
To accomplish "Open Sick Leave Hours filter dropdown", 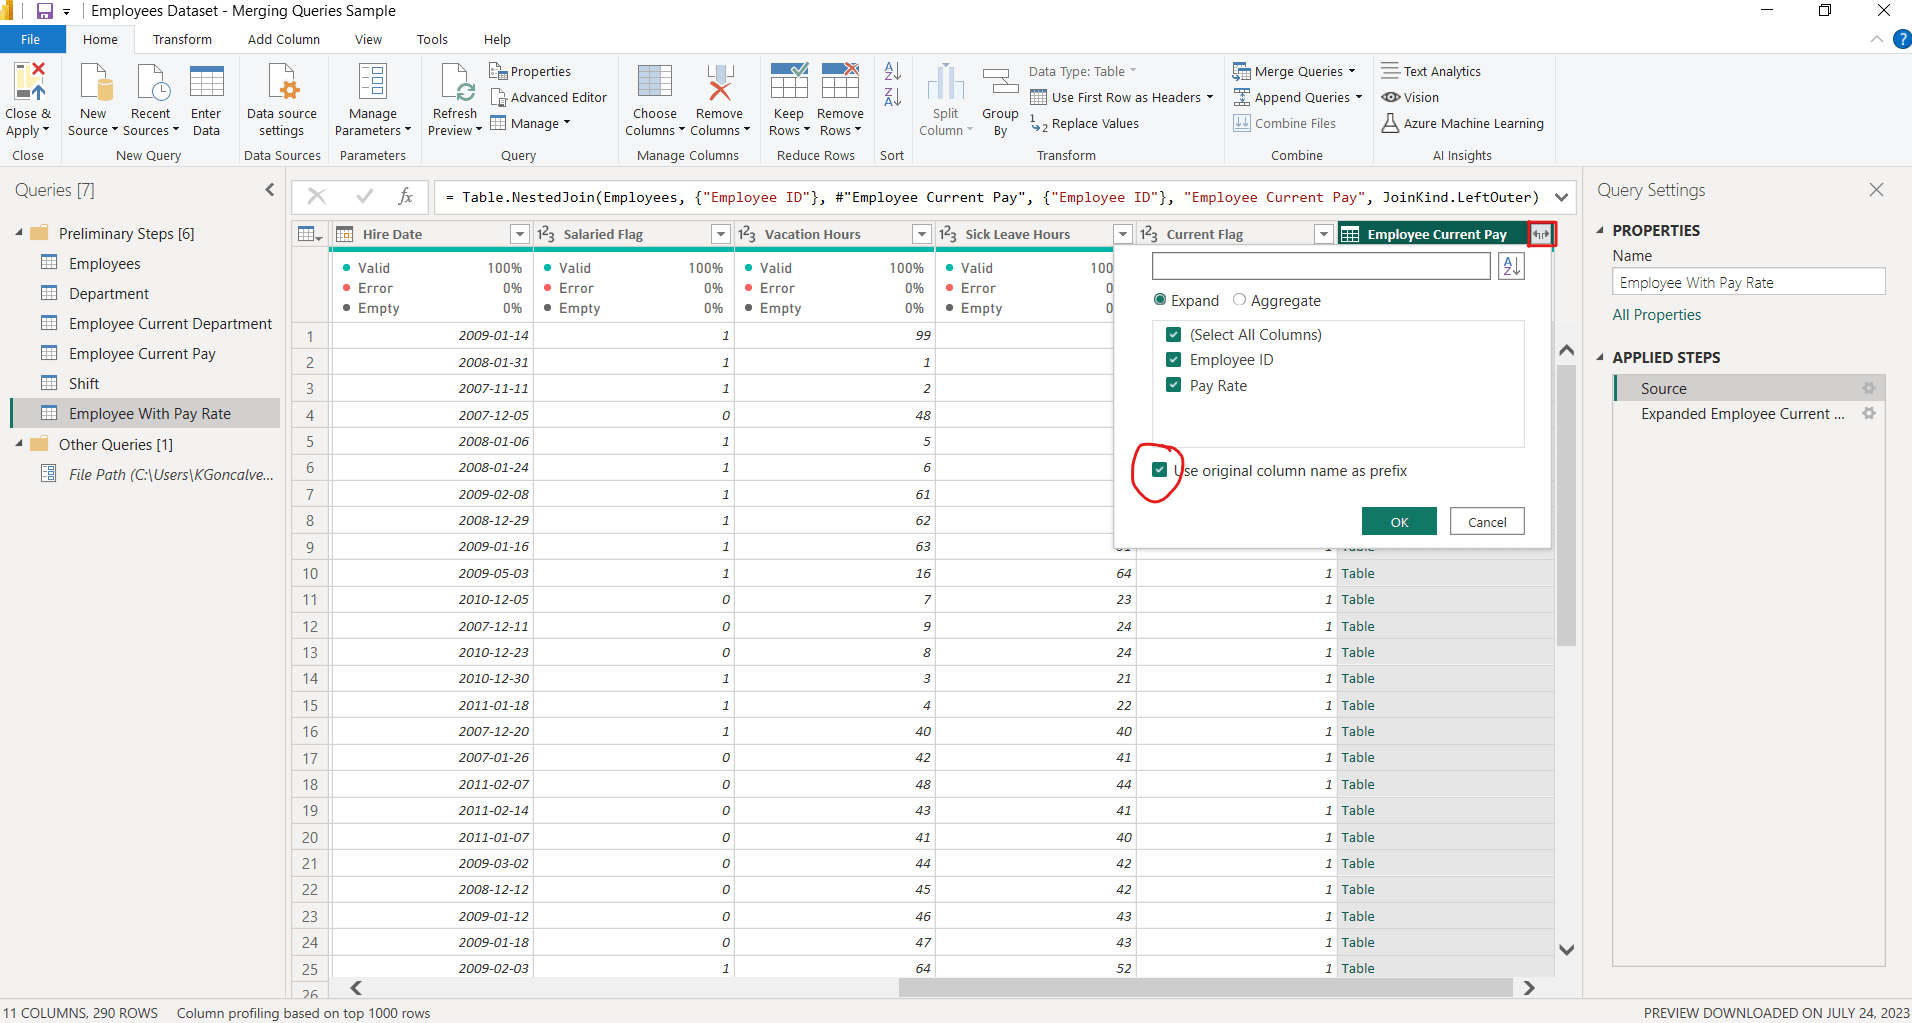I will pos(1123,234).
